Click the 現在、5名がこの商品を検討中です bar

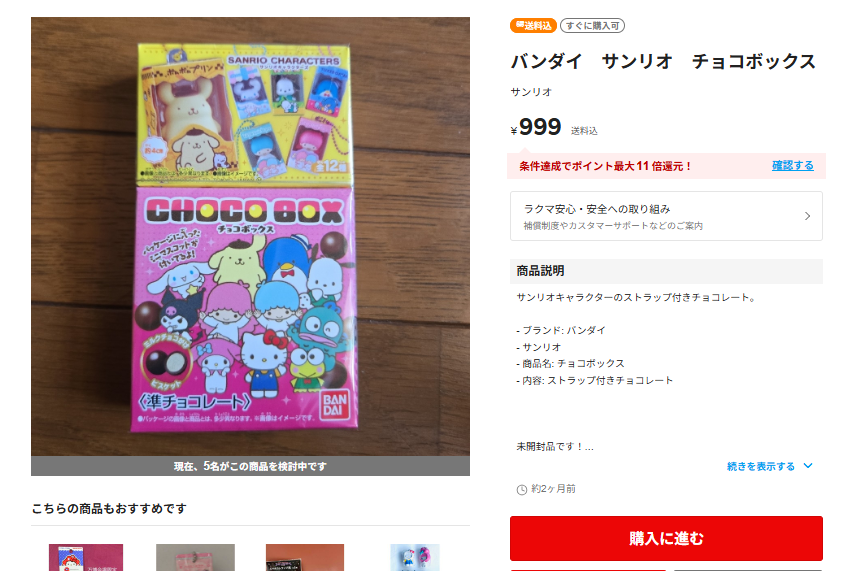coord(250,466)
